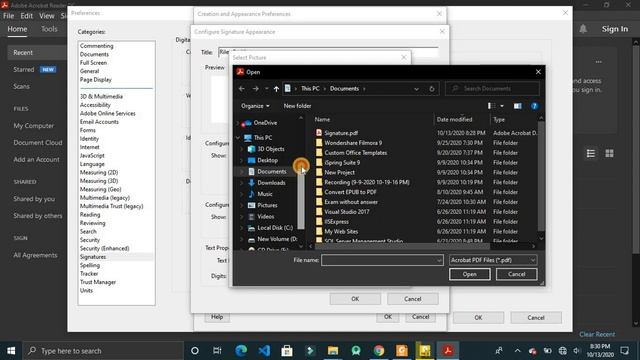Select This PC in navigation tree
The width and height of the screenshot is (640, 360).
click(x=262, y=138)
